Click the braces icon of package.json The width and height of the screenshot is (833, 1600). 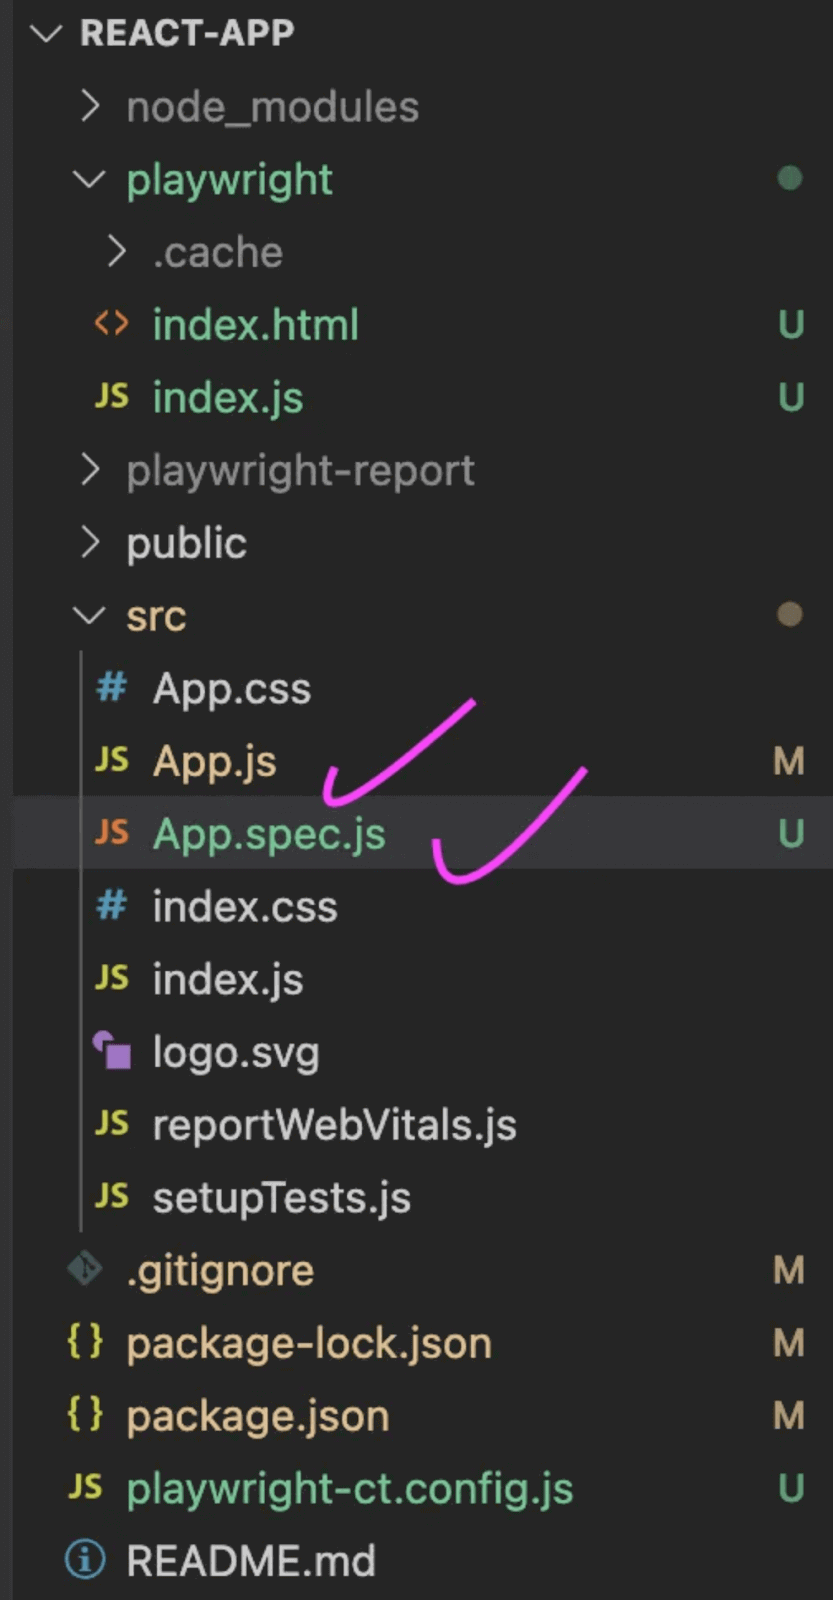click(85, 1415)
